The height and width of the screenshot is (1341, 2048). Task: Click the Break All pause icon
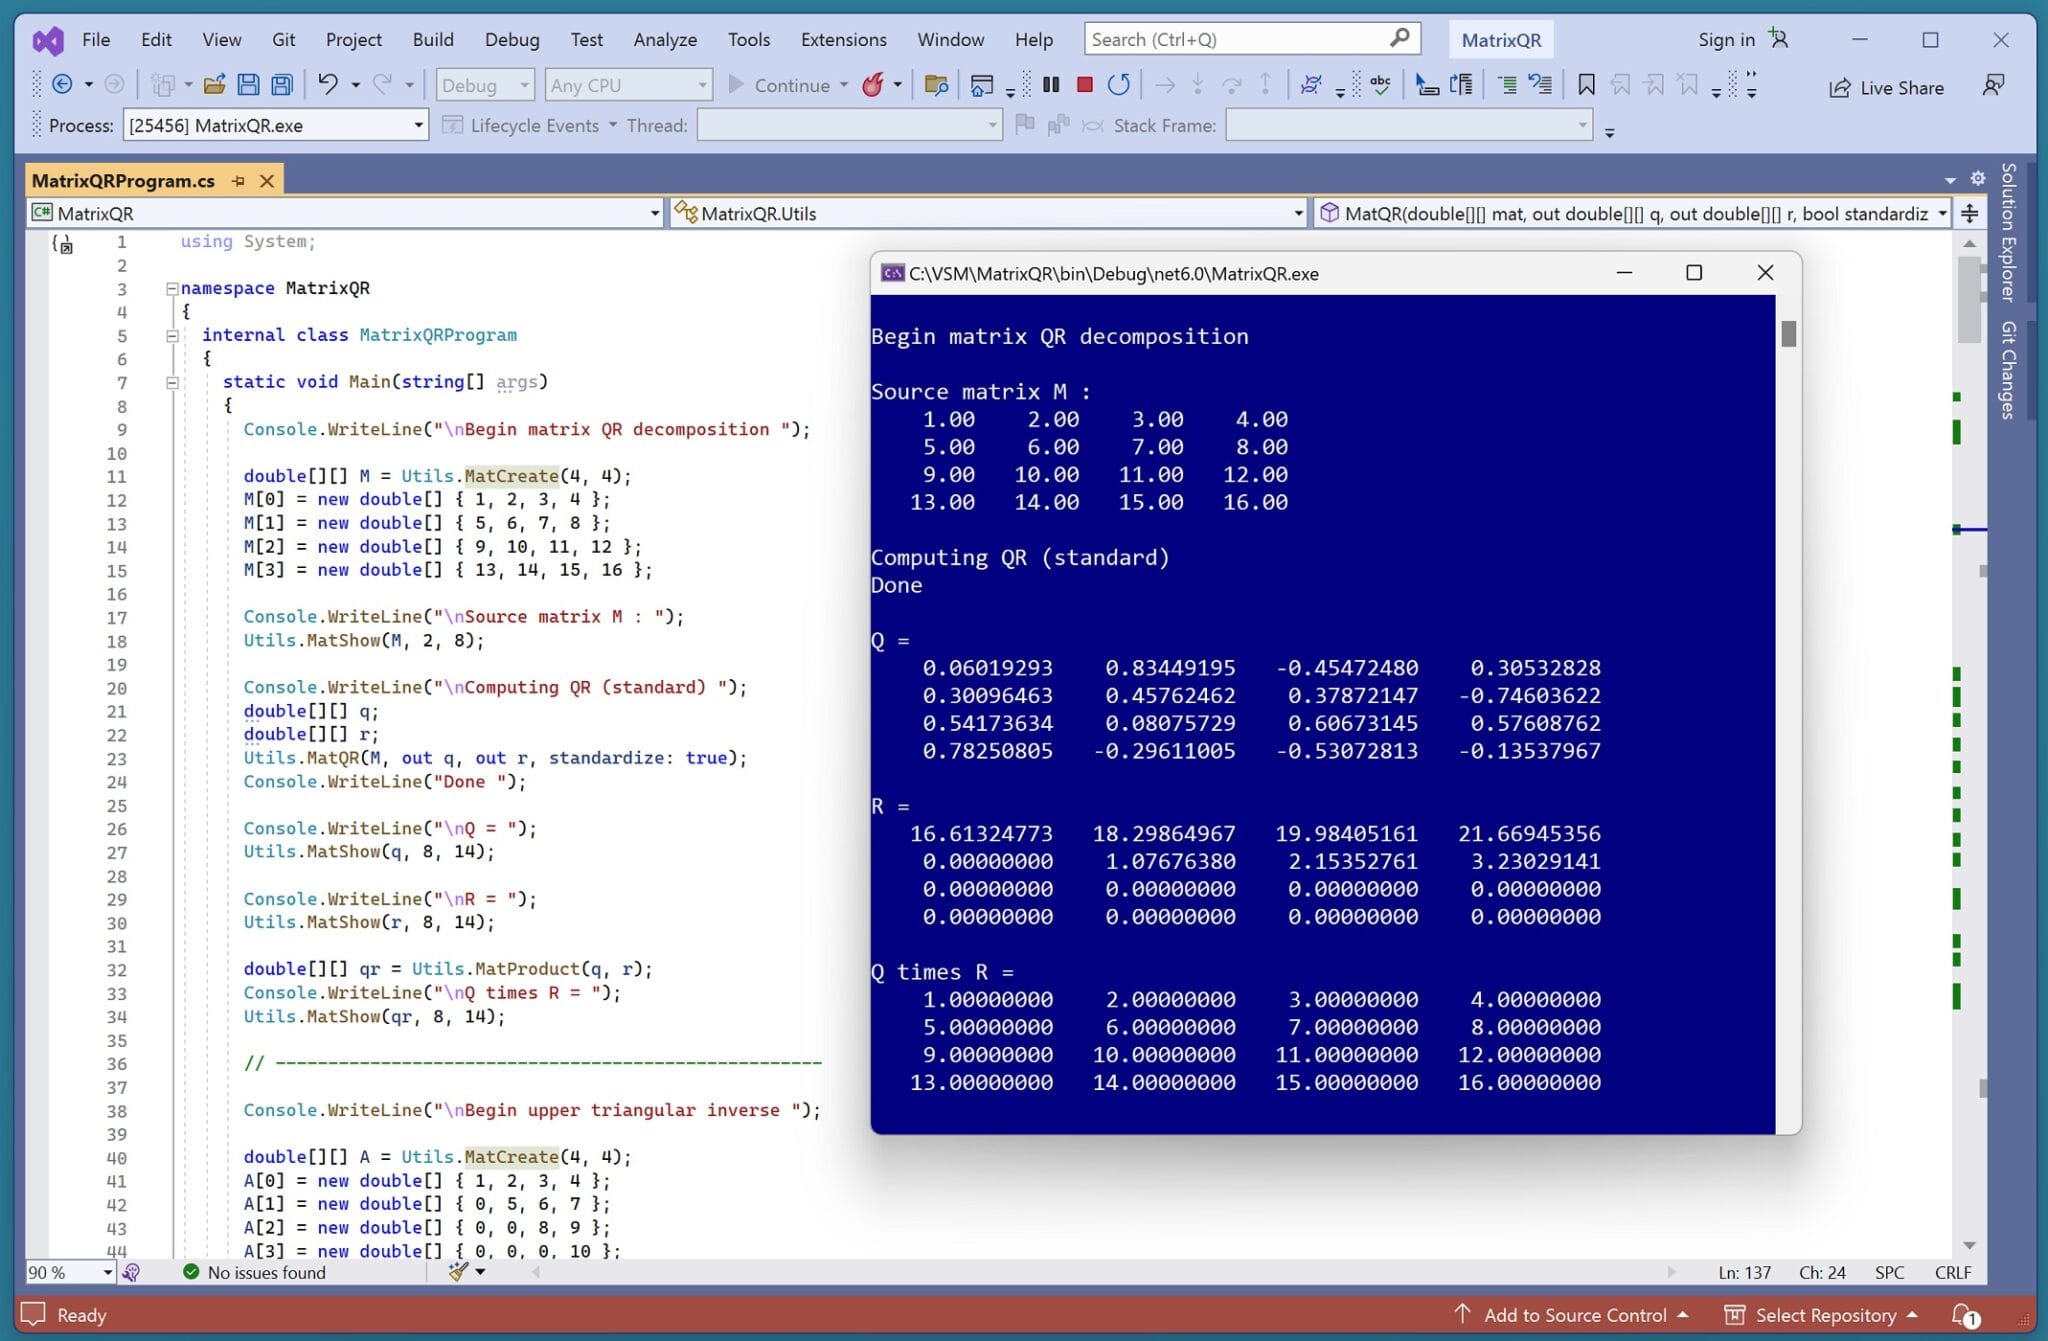pyautogui.click(x=1051, y=84)
